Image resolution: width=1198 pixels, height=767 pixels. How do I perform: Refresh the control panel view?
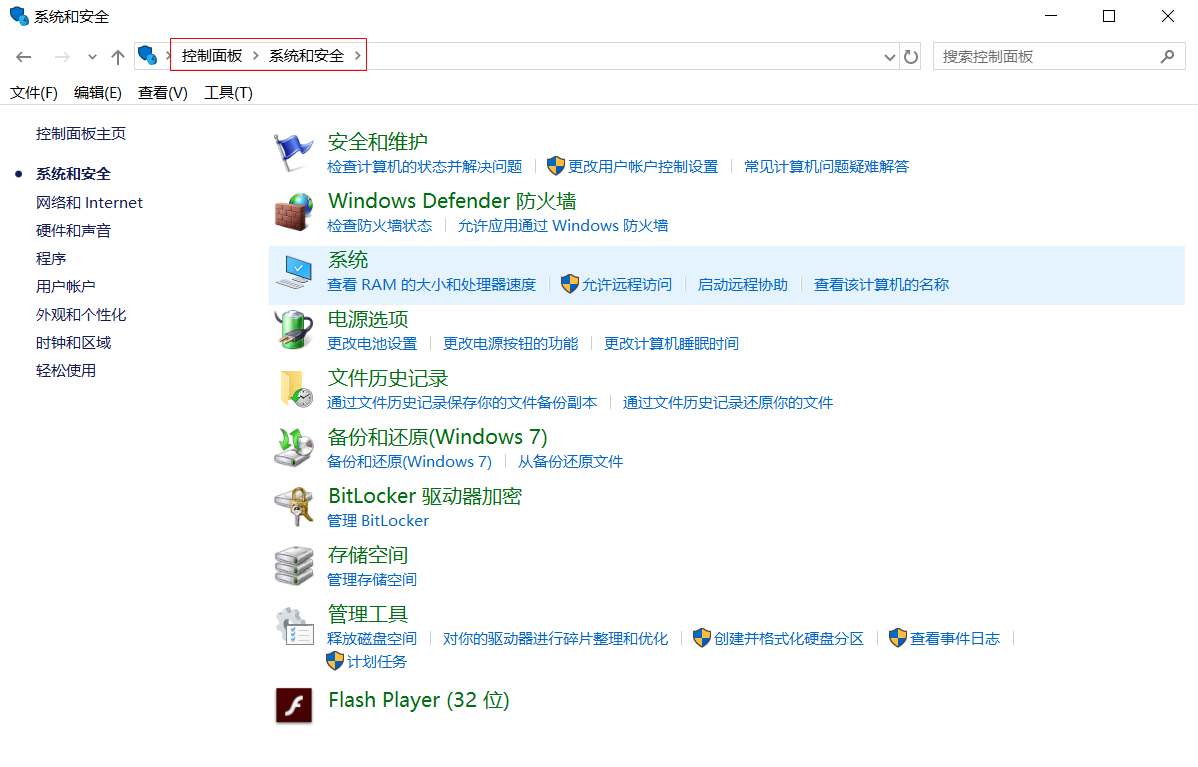911,57
